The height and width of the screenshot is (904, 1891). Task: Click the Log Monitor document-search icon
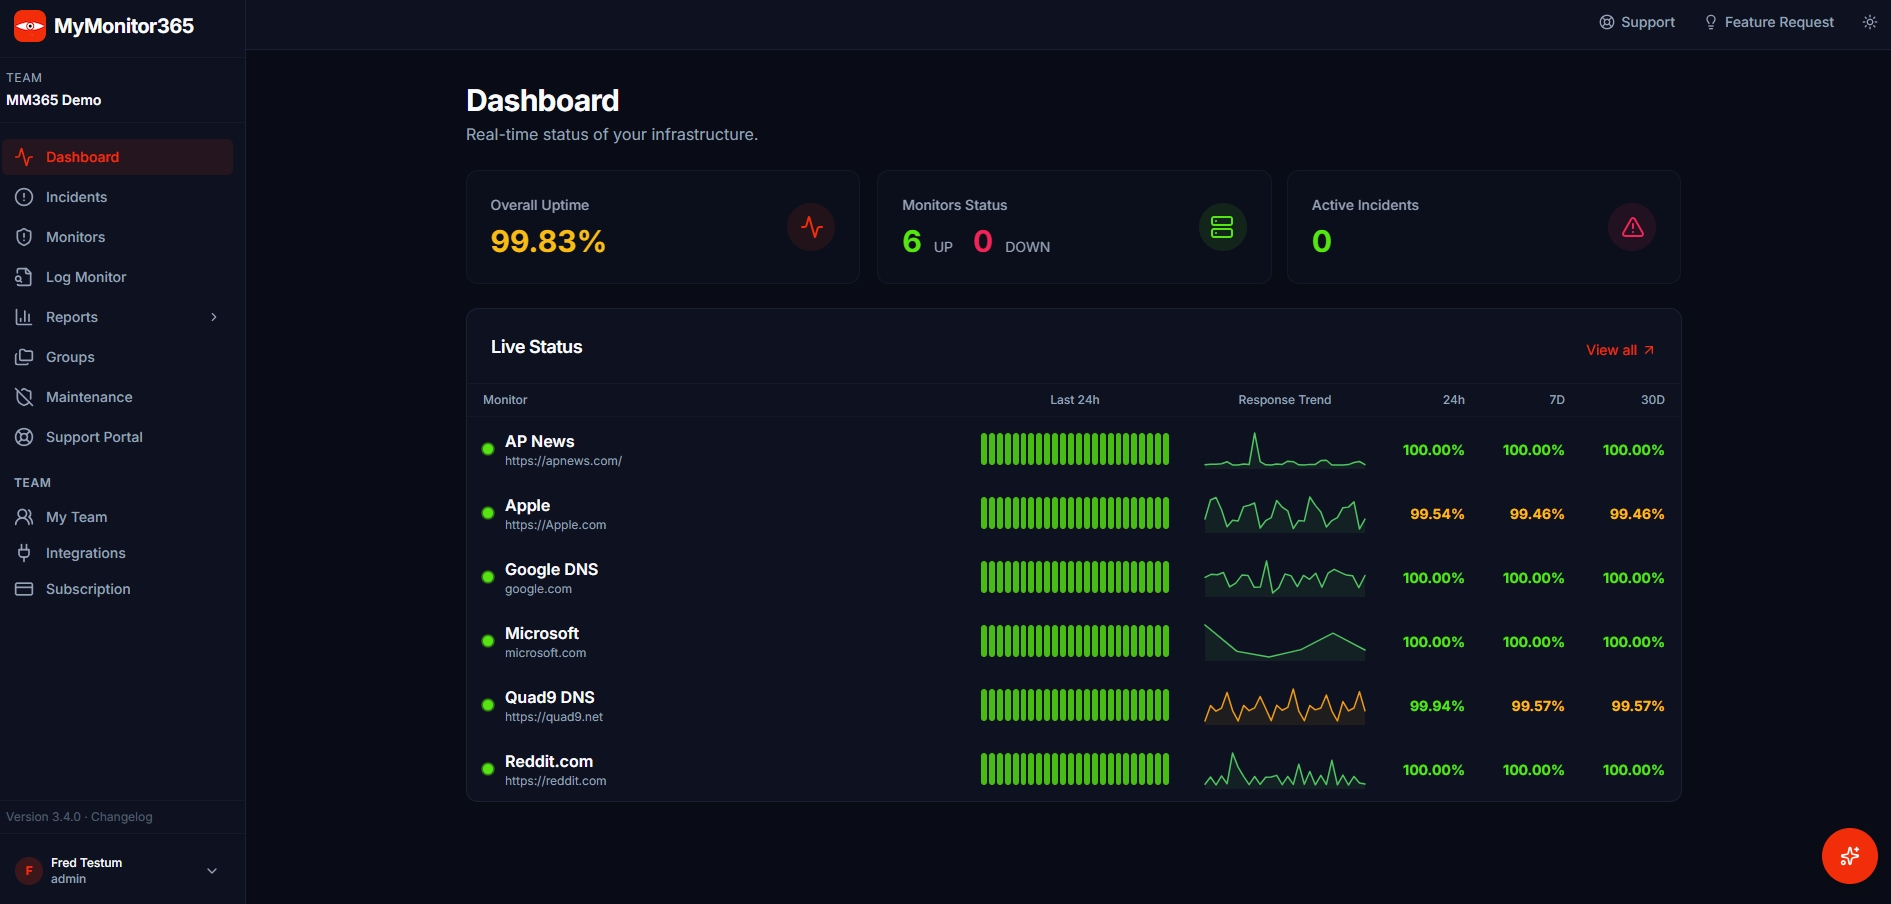[24, 277]
